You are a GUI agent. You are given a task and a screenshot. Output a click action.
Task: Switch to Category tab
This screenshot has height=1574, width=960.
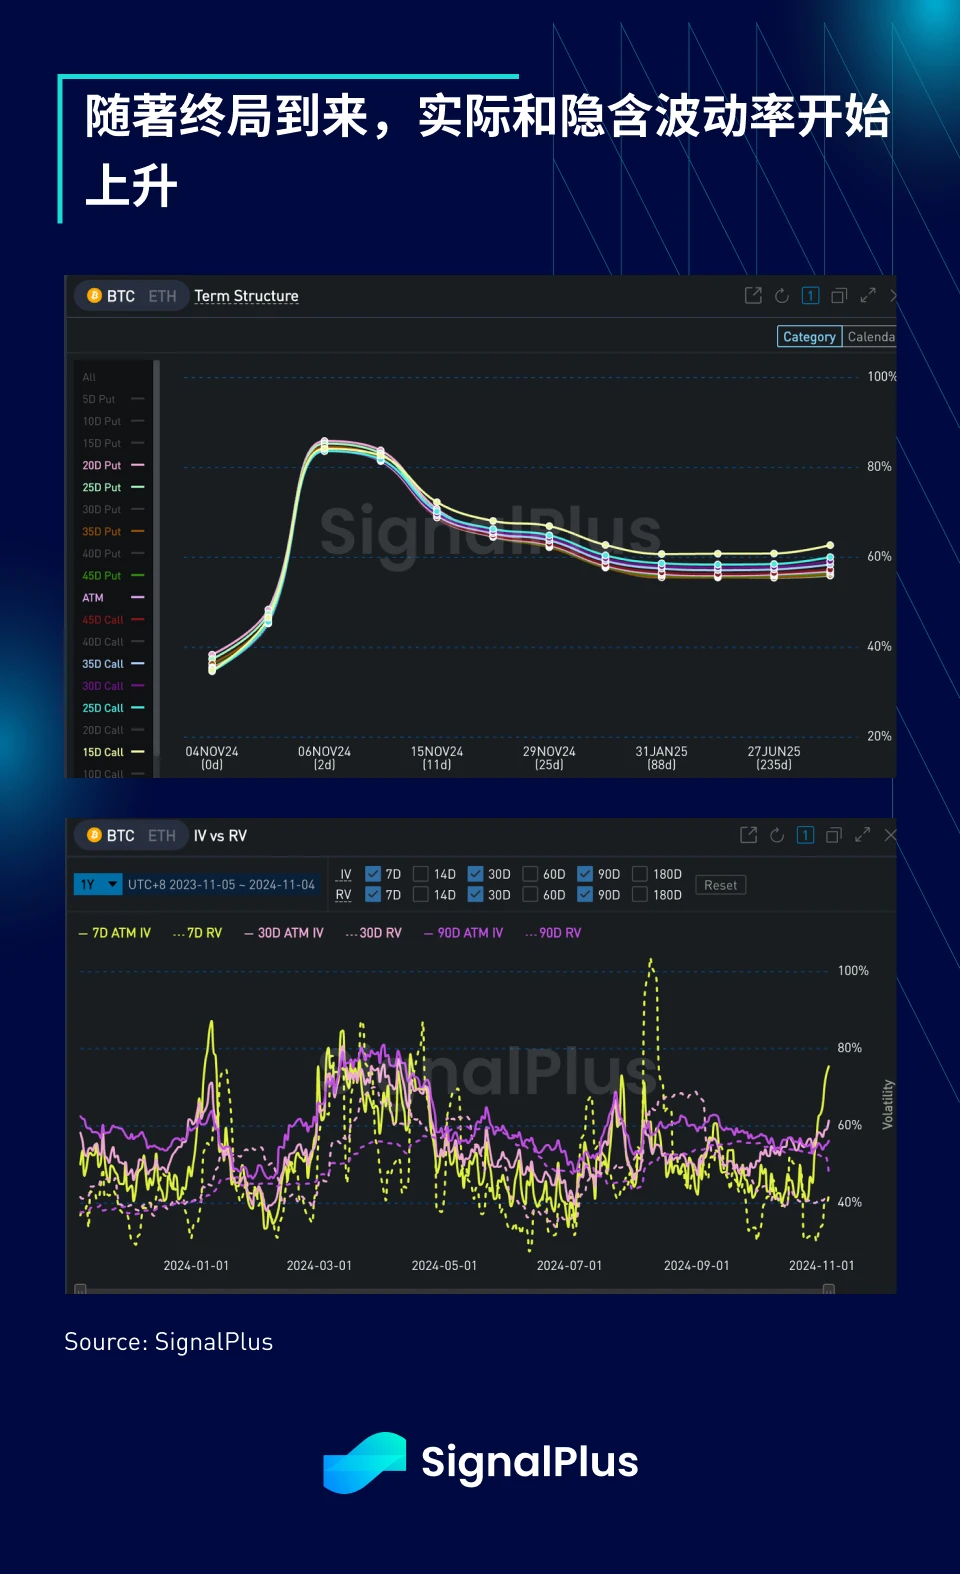click(809, 337)
